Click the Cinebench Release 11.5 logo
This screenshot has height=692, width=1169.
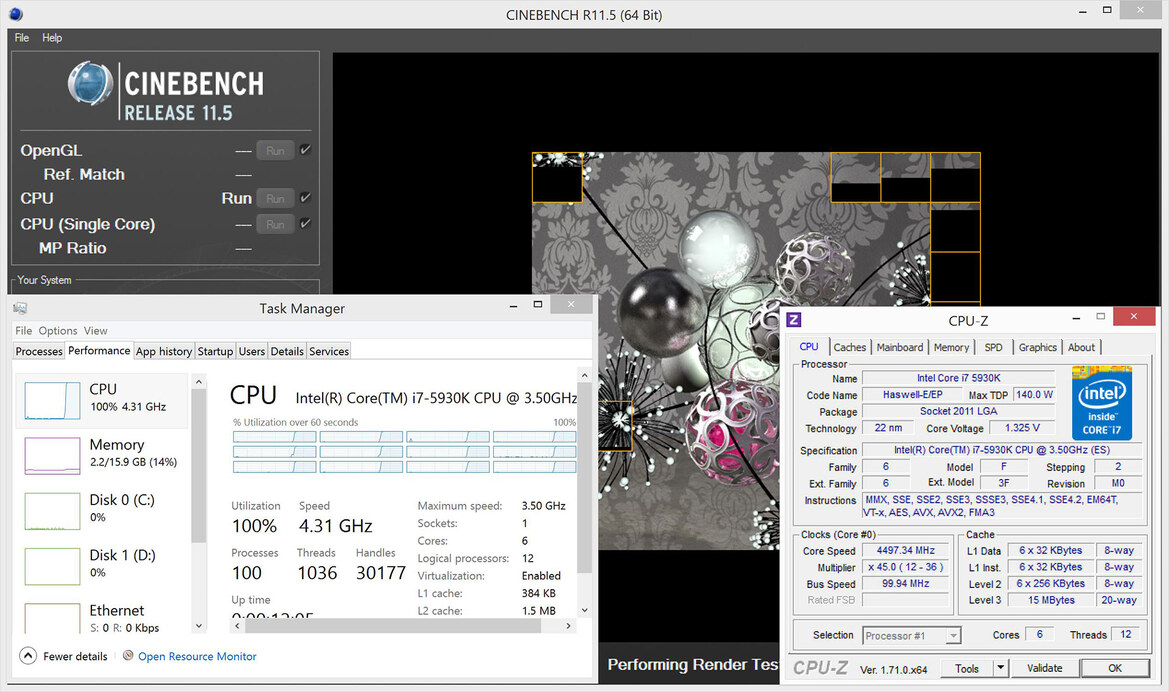pos(166,92)
